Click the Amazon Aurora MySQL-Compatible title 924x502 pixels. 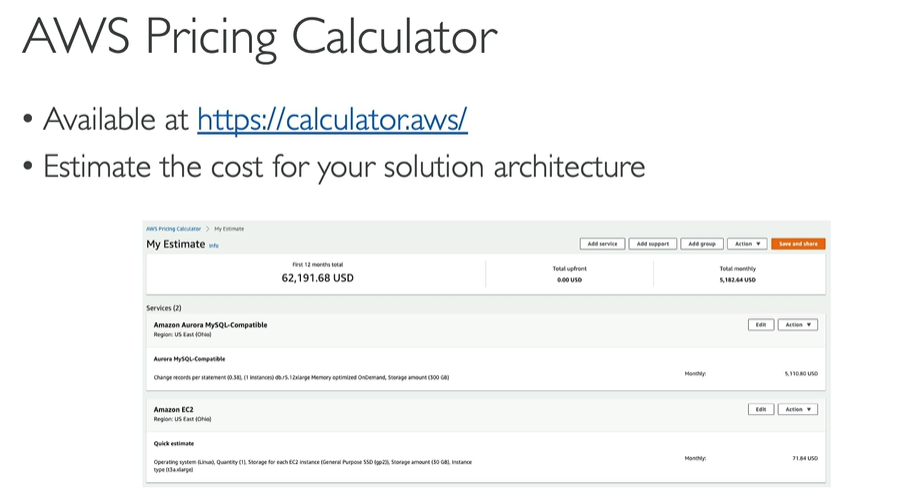210,325
